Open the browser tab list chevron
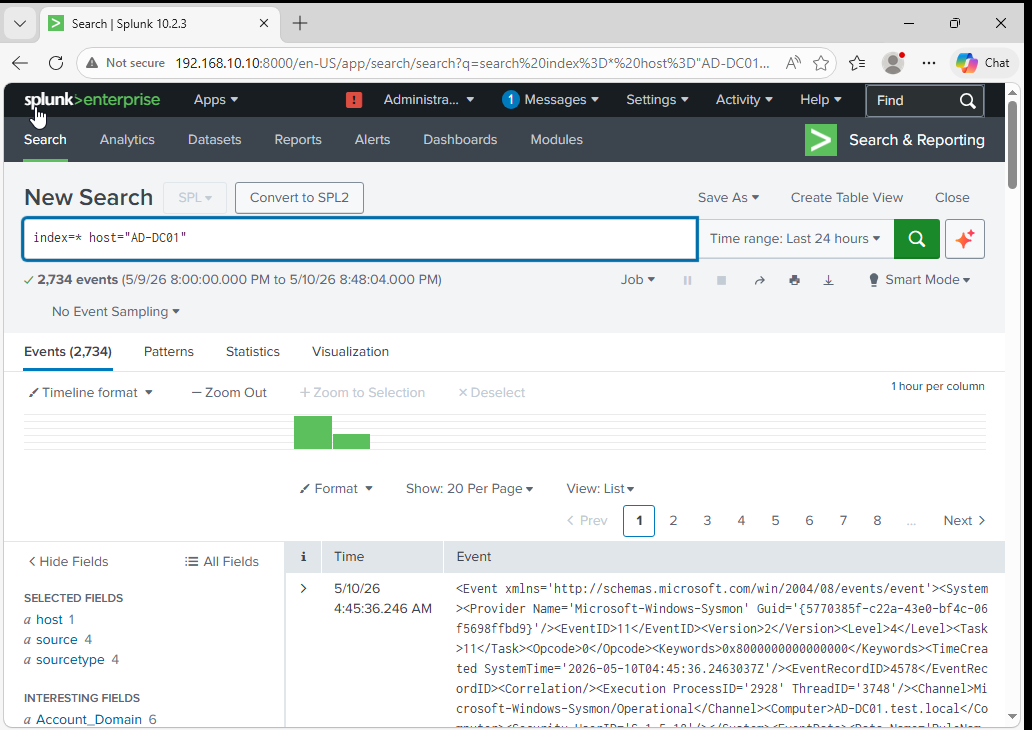This screenshot has width=1032, height=730. (x=20, y=24)
